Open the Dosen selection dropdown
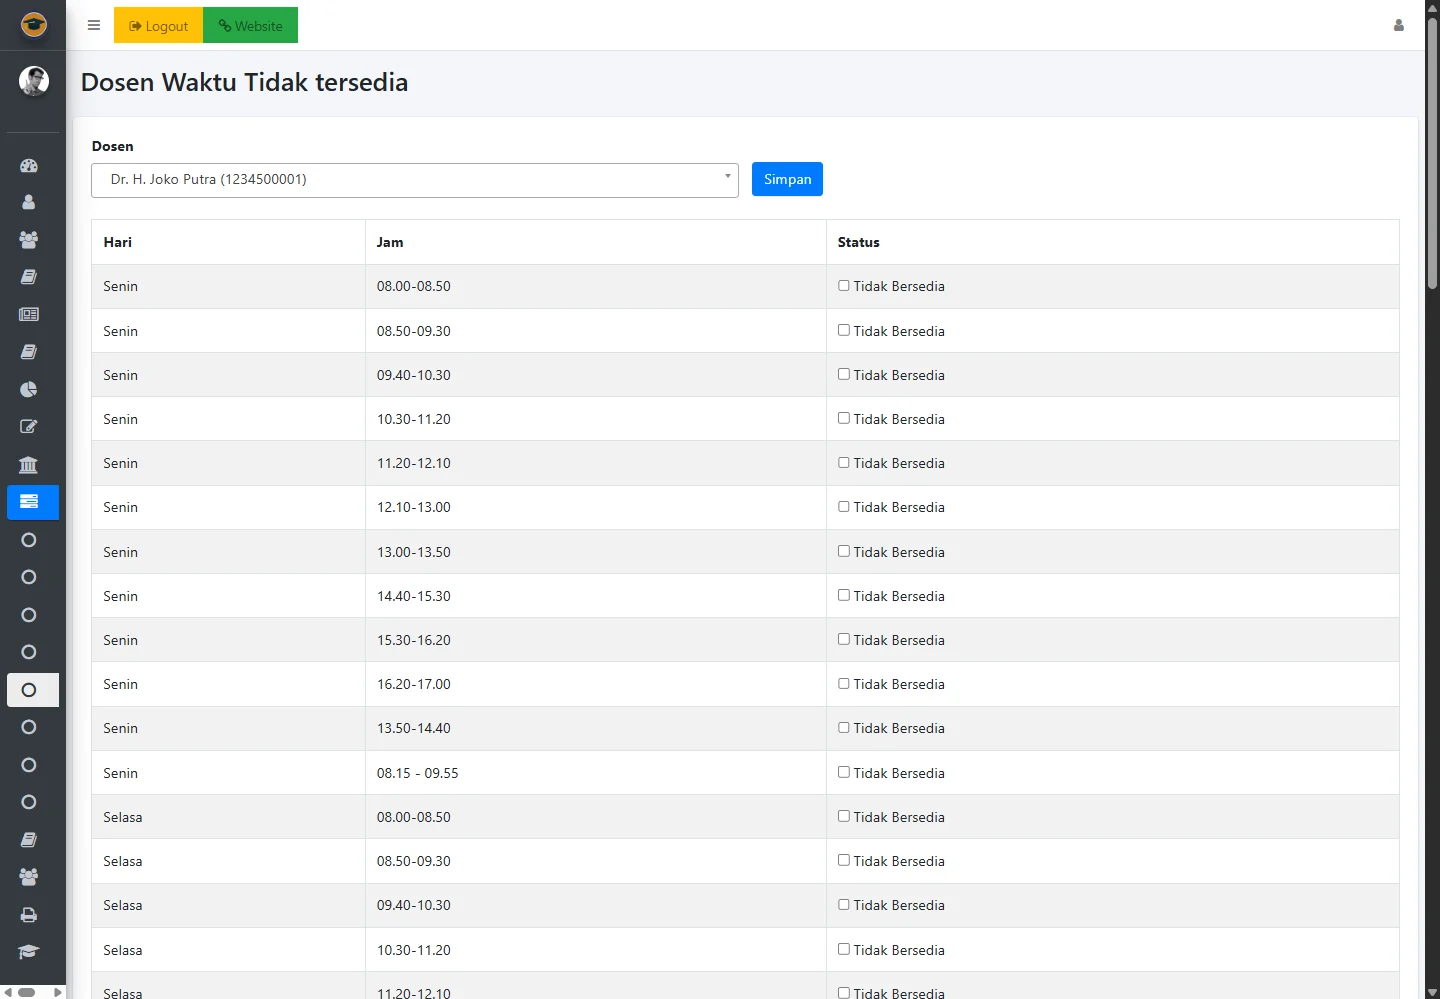This screenshot has width=1440, height=999. (x=414, y=180)
